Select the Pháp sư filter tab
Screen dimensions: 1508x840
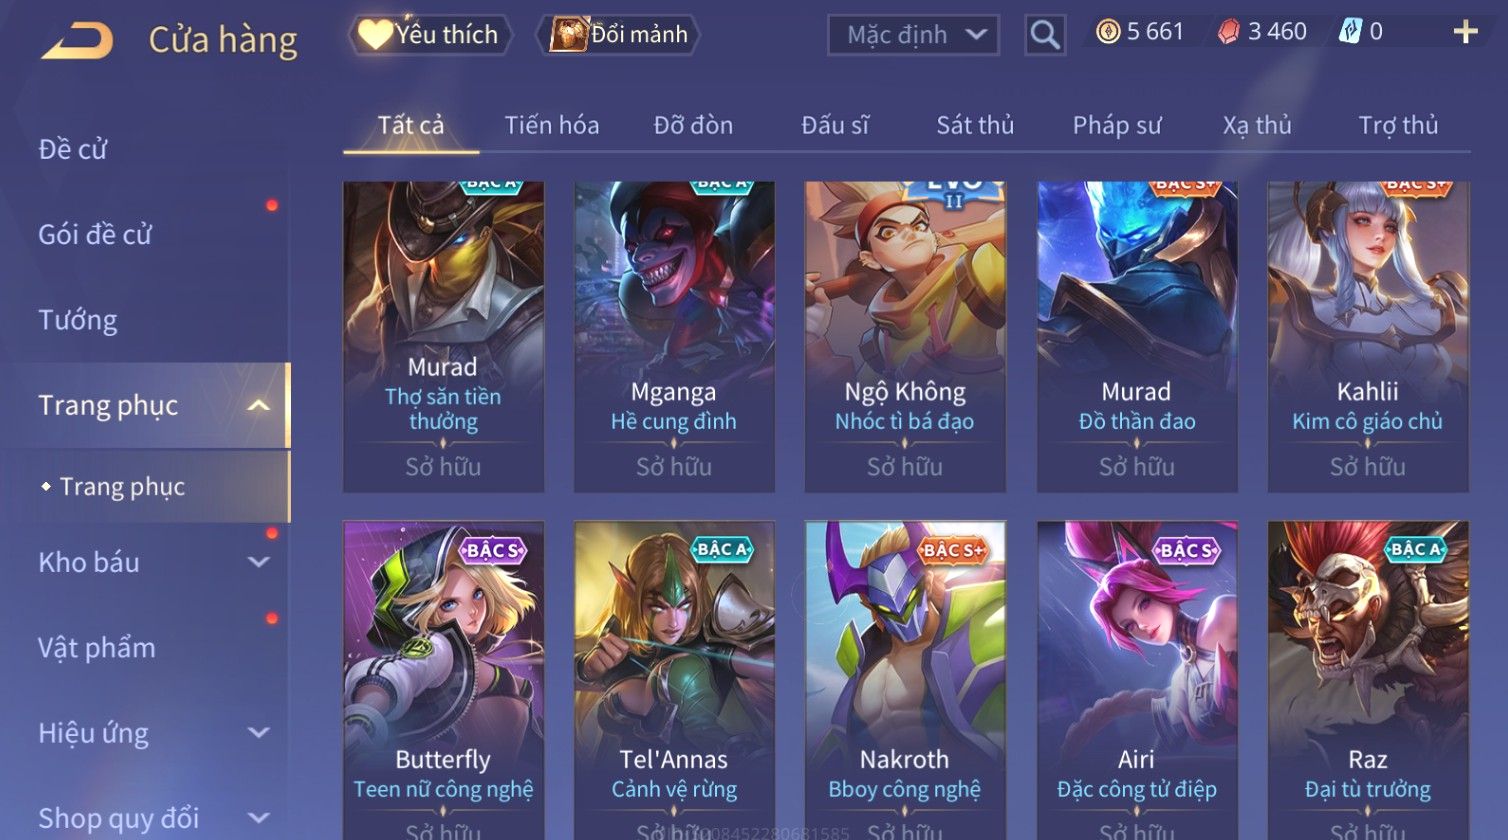(1117, 125)
